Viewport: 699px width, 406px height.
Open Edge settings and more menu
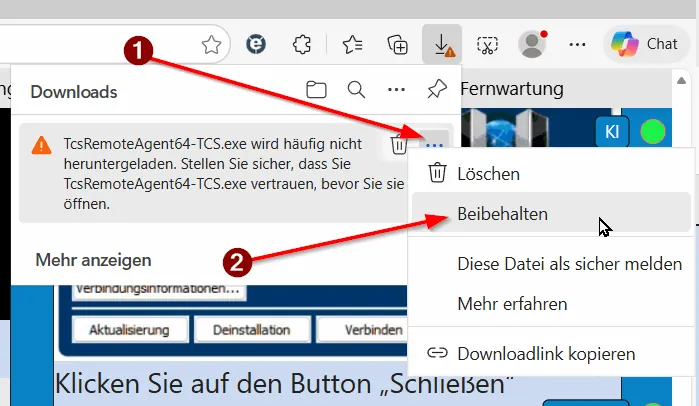tap(577, 44)
